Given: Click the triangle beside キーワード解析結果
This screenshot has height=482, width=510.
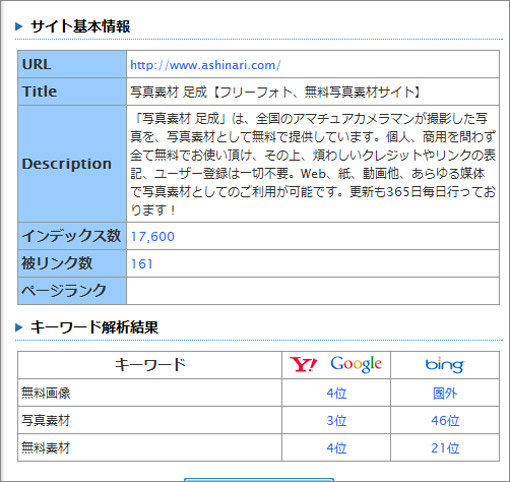Looking at the screenshot, I should (x=19, y=327).
